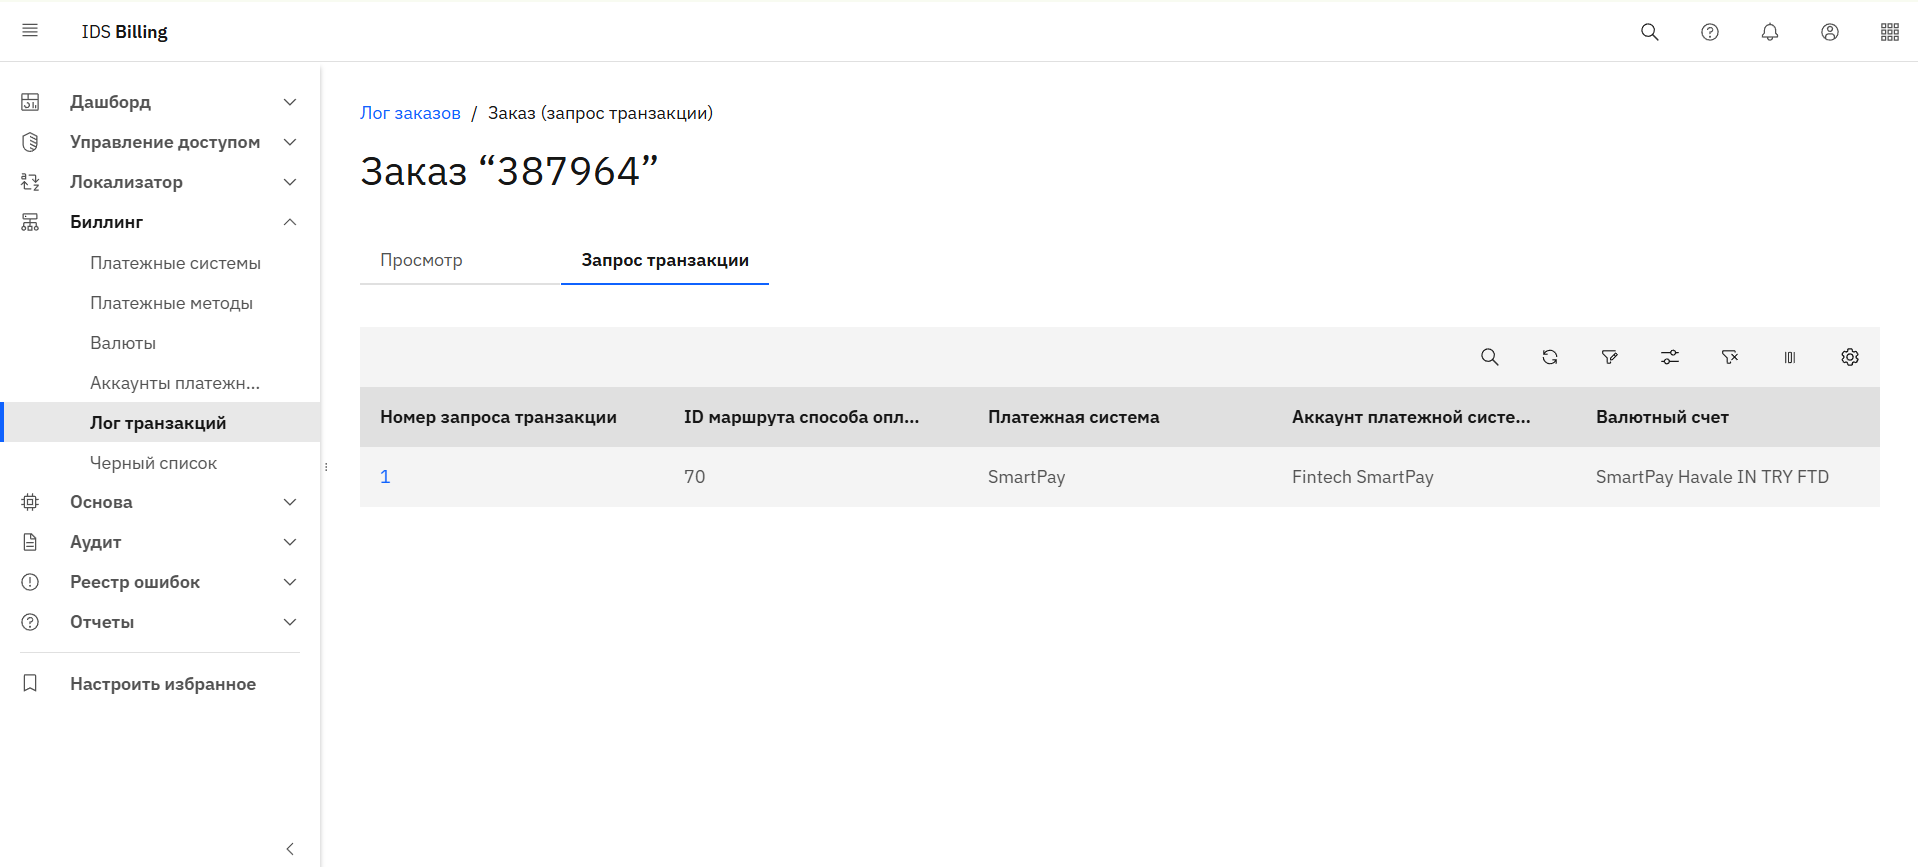Toggle the hamburger menu in header
Image resolution: width=1918 pixels, height=867 pixels.
click(x=30, y=31)
